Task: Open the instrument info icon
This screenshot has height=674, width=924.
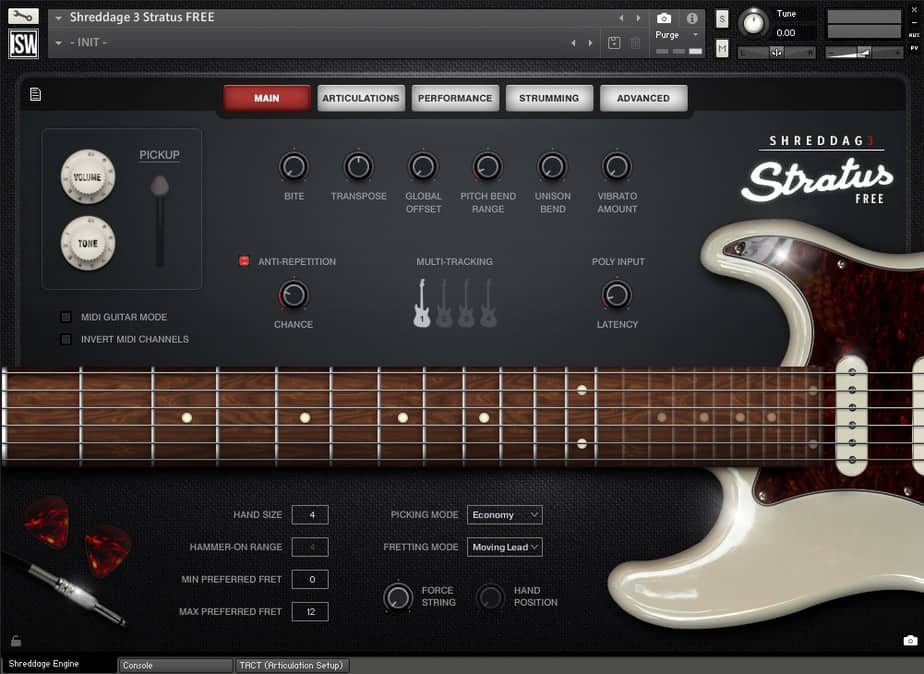Action: pos(692,18)
